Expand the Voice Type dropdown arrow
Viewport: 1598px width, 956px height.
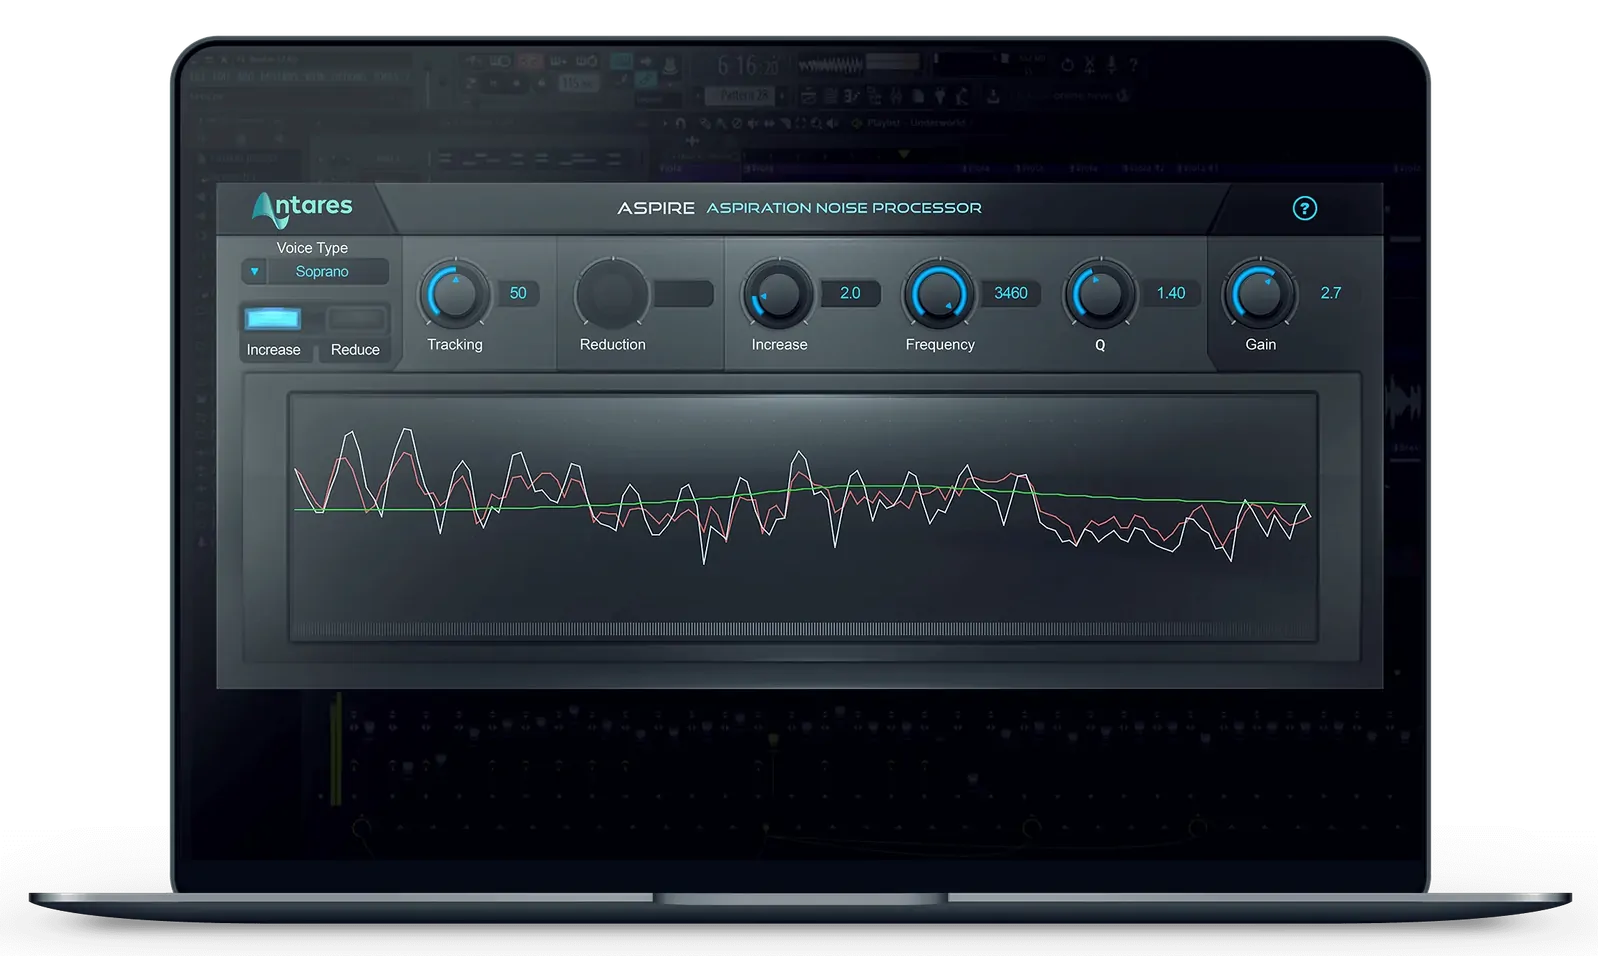[x=255, y=271]
